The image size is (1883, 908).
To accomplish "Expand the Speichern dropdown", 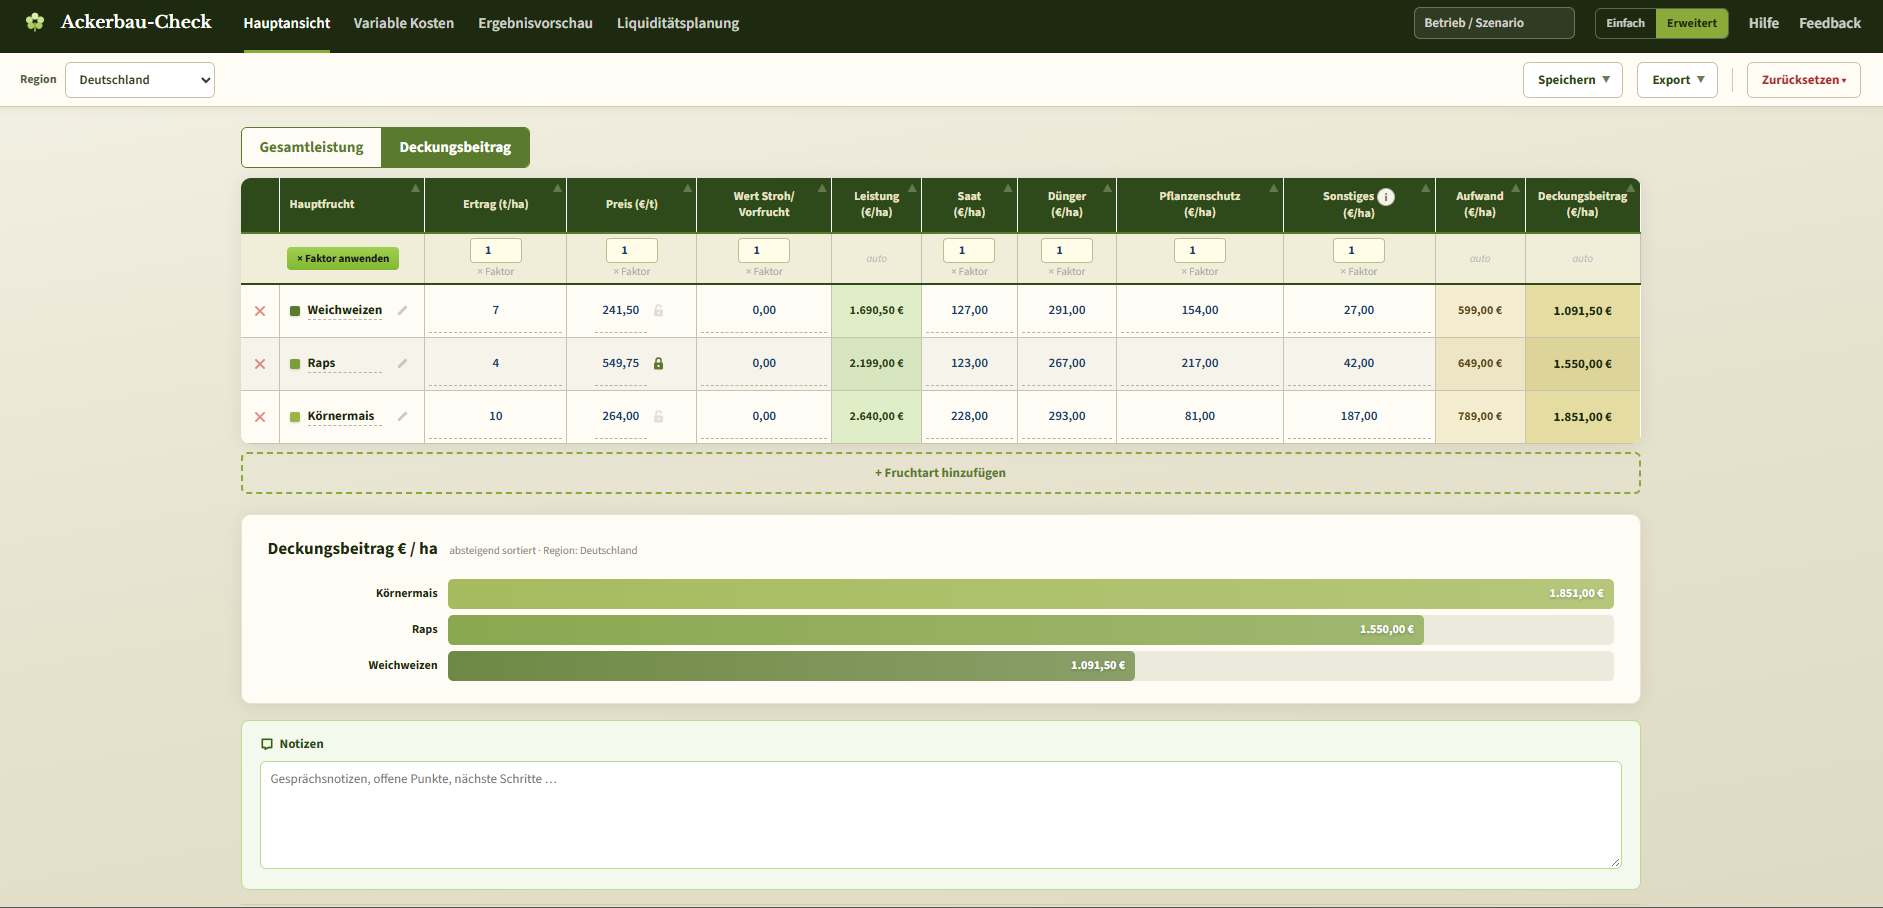I will click(x=1573, y=80).
